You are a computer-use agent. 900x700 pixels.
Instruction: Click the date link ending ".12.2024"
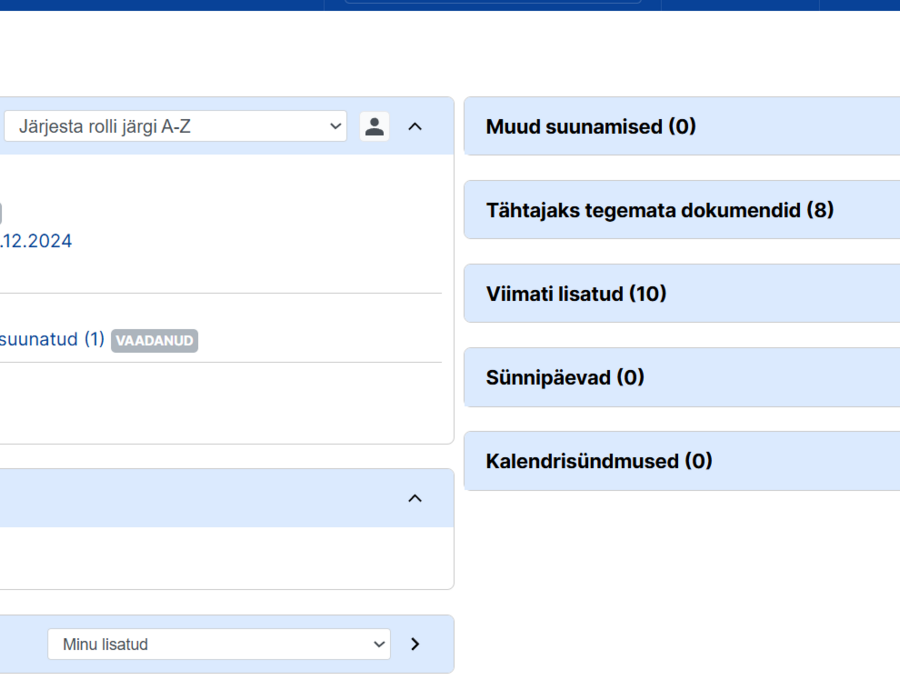[36, 241]
